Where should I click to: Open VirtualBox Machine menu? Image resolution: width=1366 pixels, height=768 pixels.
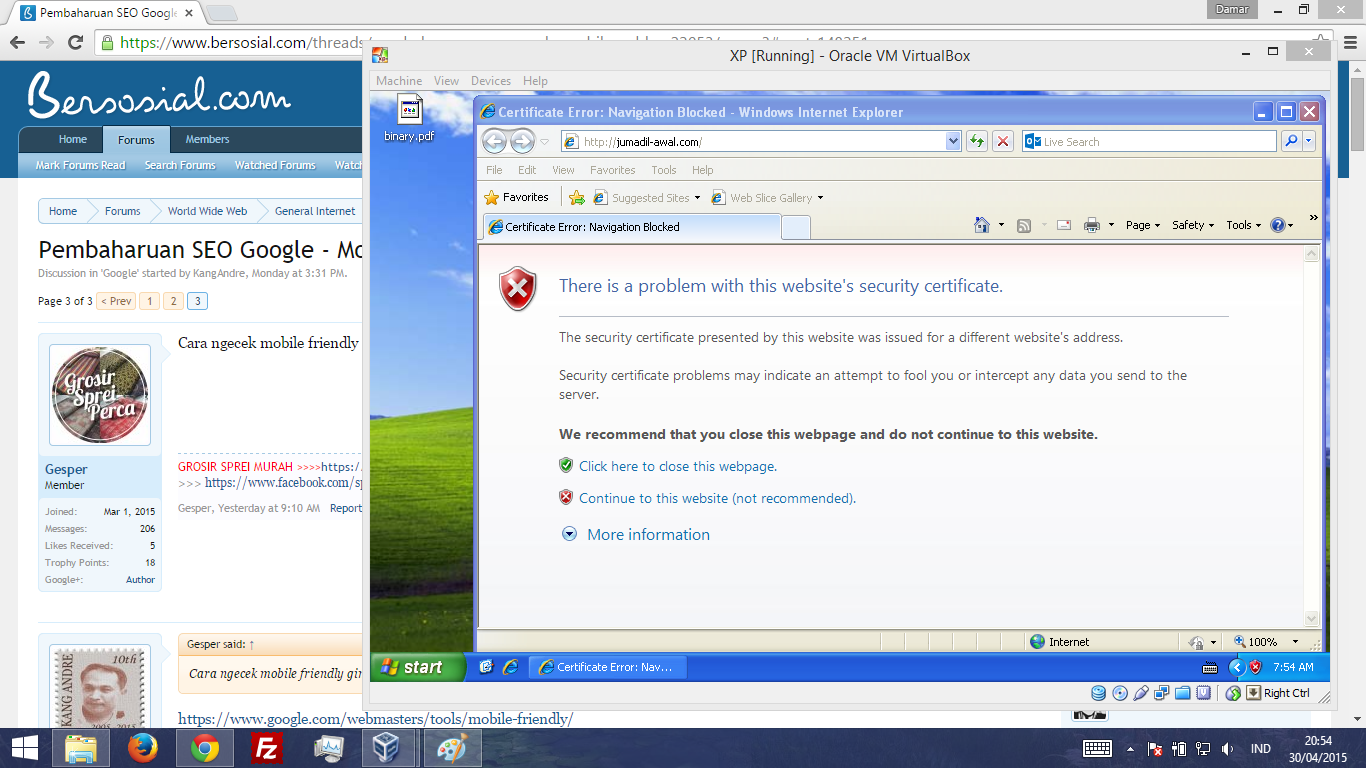tap(399, 81)
